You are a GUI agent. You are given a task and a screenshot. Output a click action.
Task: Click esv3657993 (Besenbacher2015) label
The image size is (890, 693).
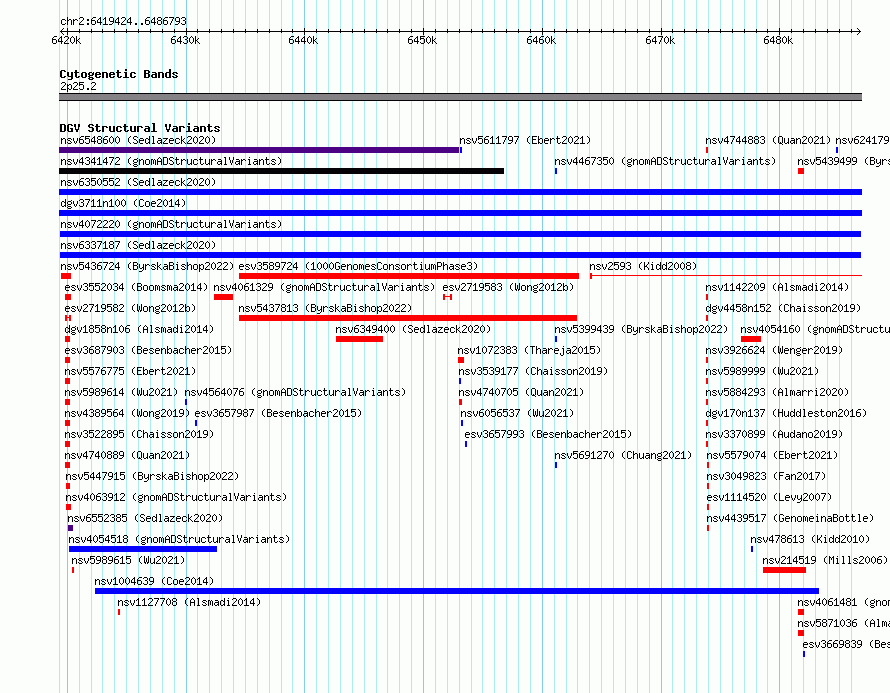click(x=548, y=434)
